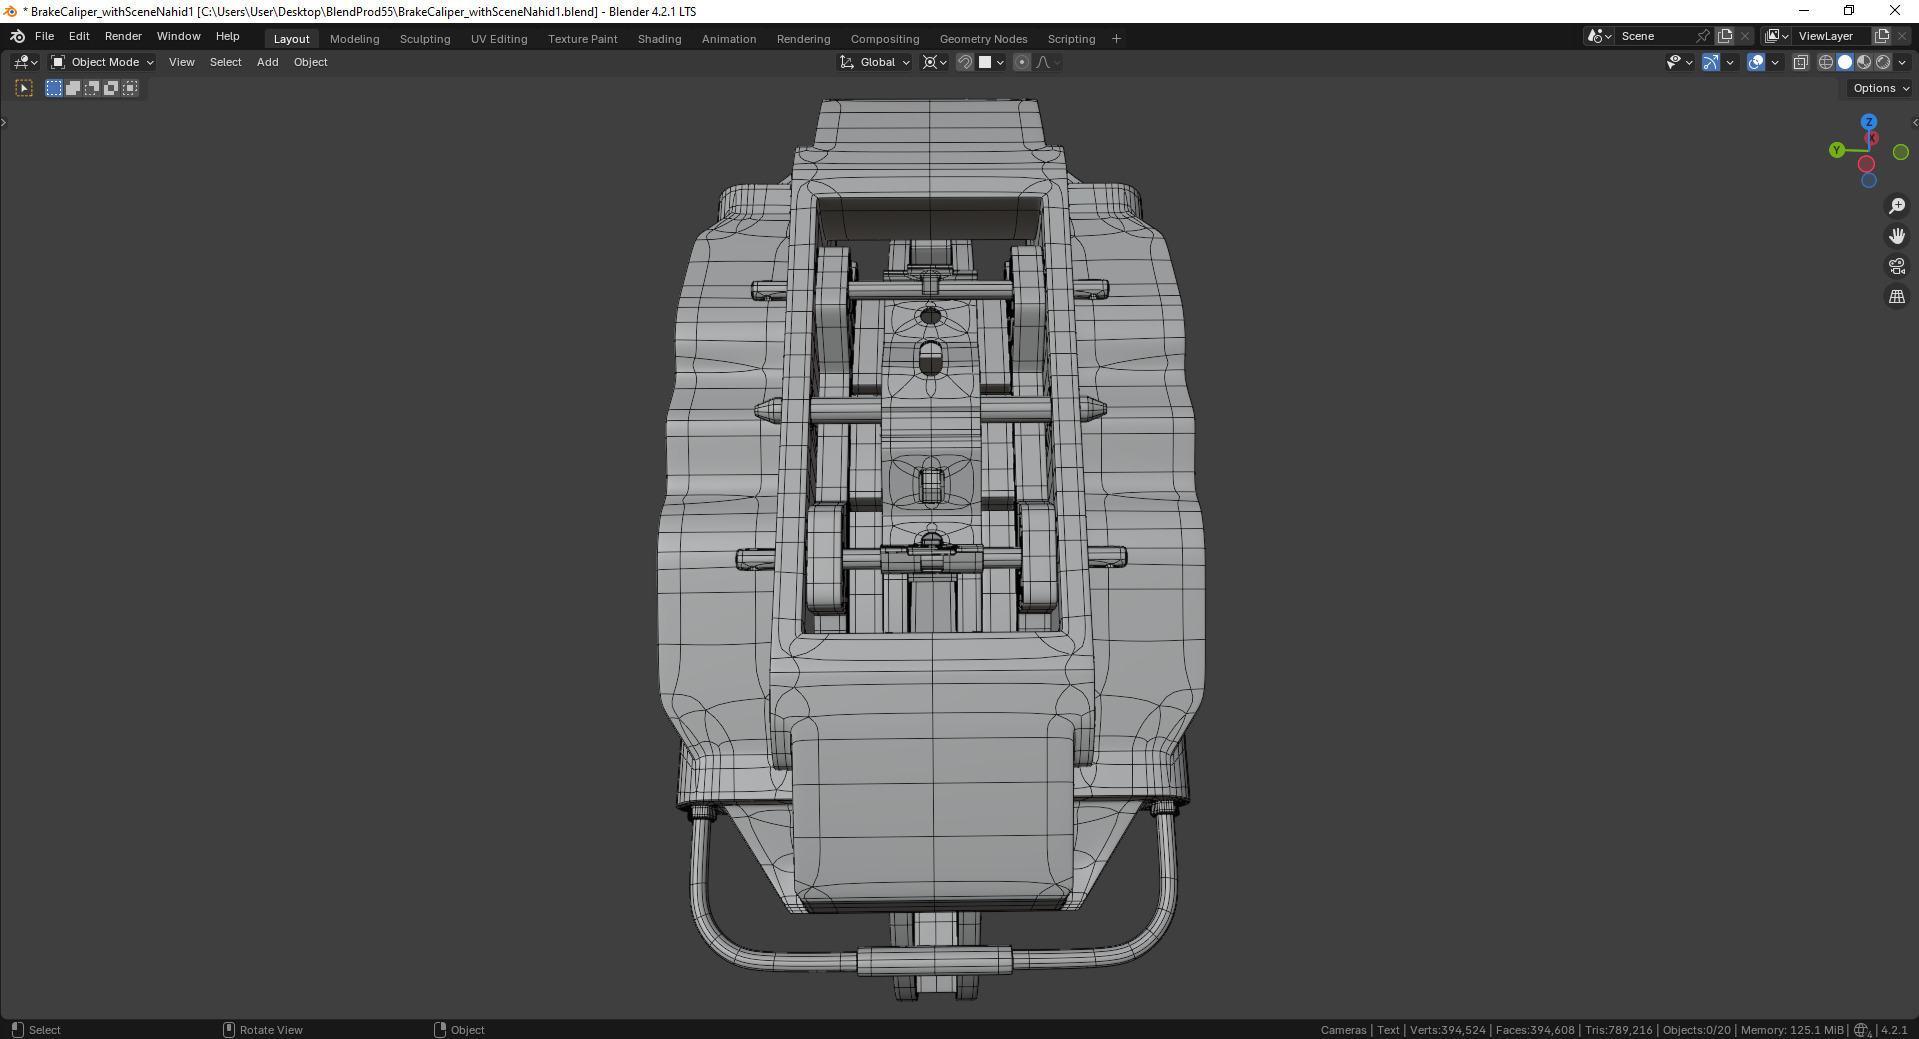The image size is (1919, 1039).
Task: Open the Options dropdown
Action: click(x=1881, y=88)
